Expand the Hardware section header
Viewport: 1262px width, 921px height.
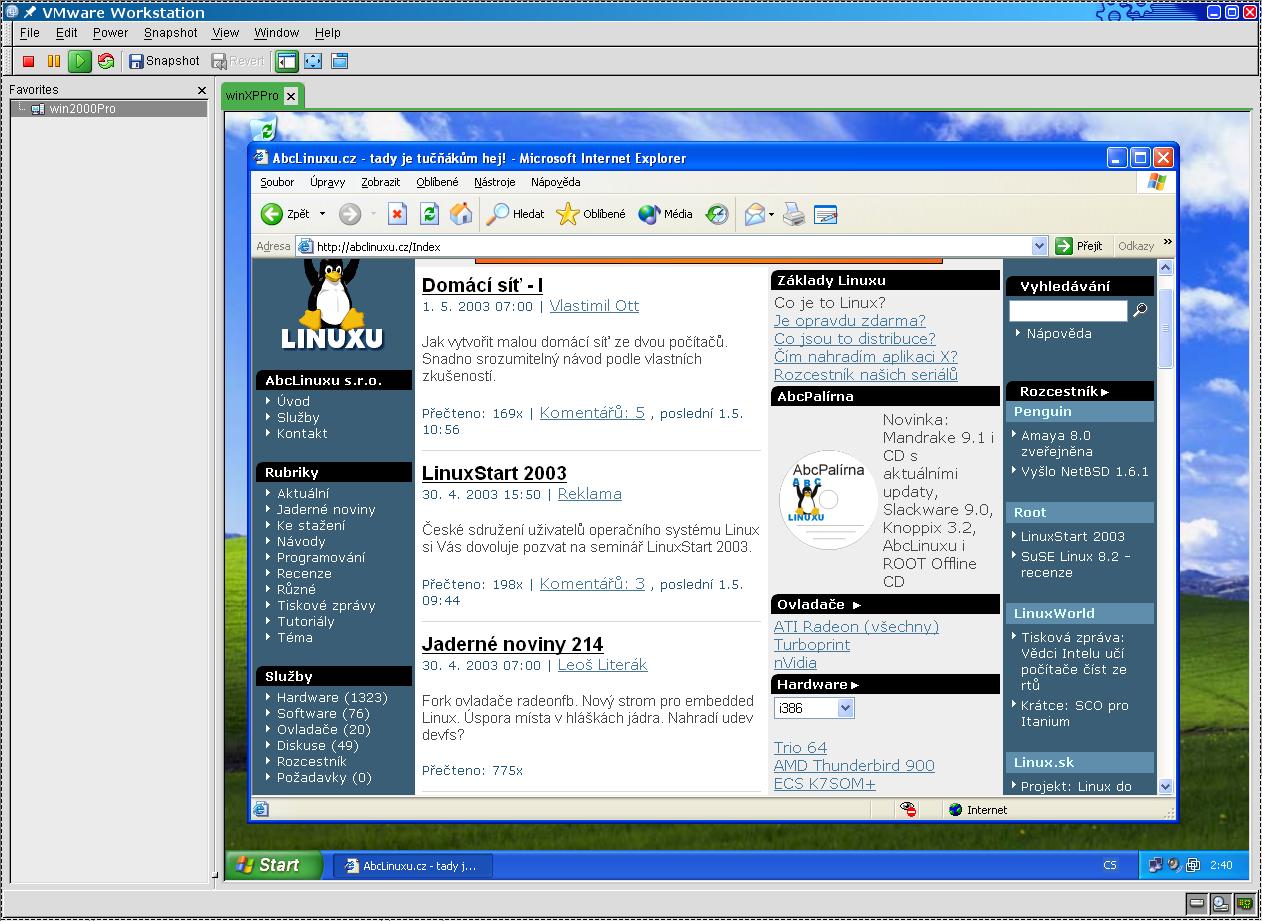click(x=885, y=685)
